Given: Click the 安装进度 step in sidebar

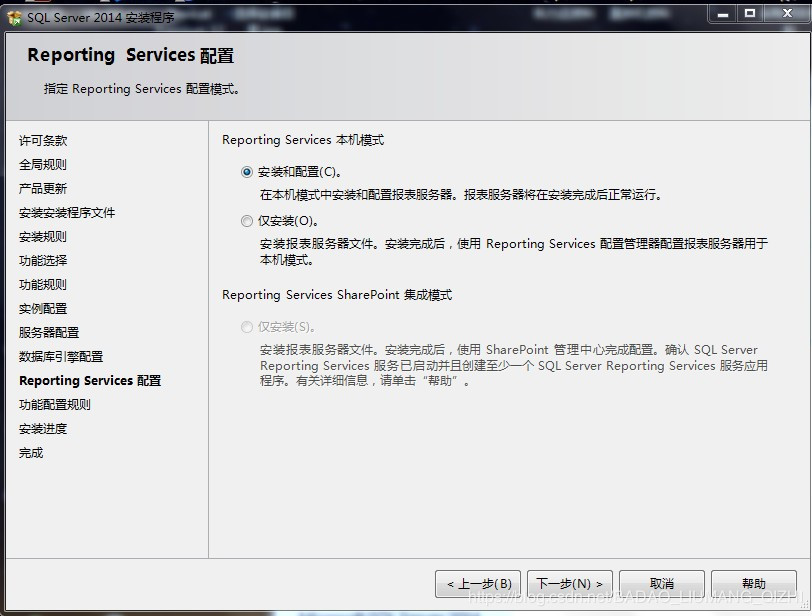Looking at the screenshot, I should click(x=43, y=429).
